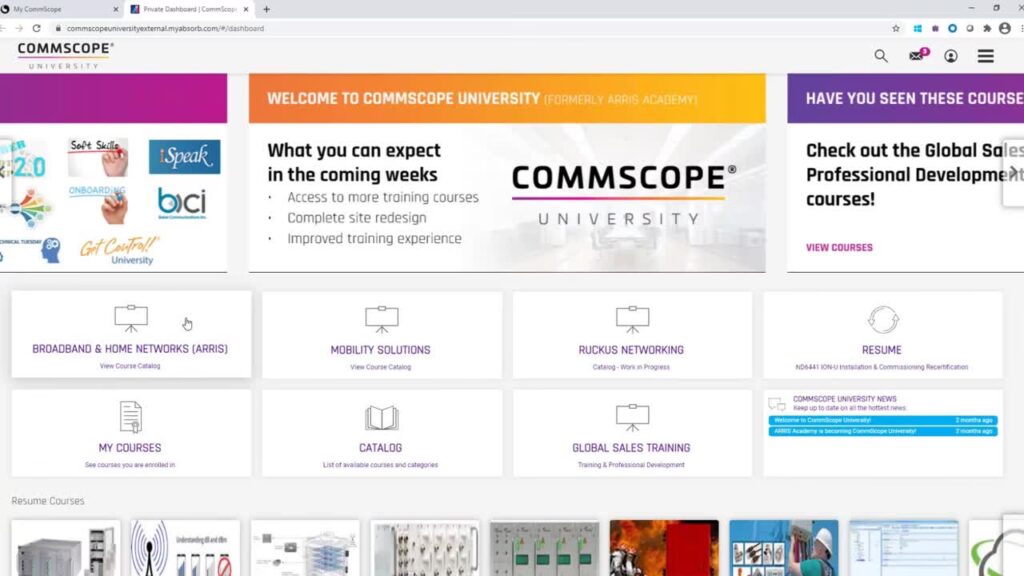Open a new browser tab
Screen dimensions: 1024x576
pos(266,9)
